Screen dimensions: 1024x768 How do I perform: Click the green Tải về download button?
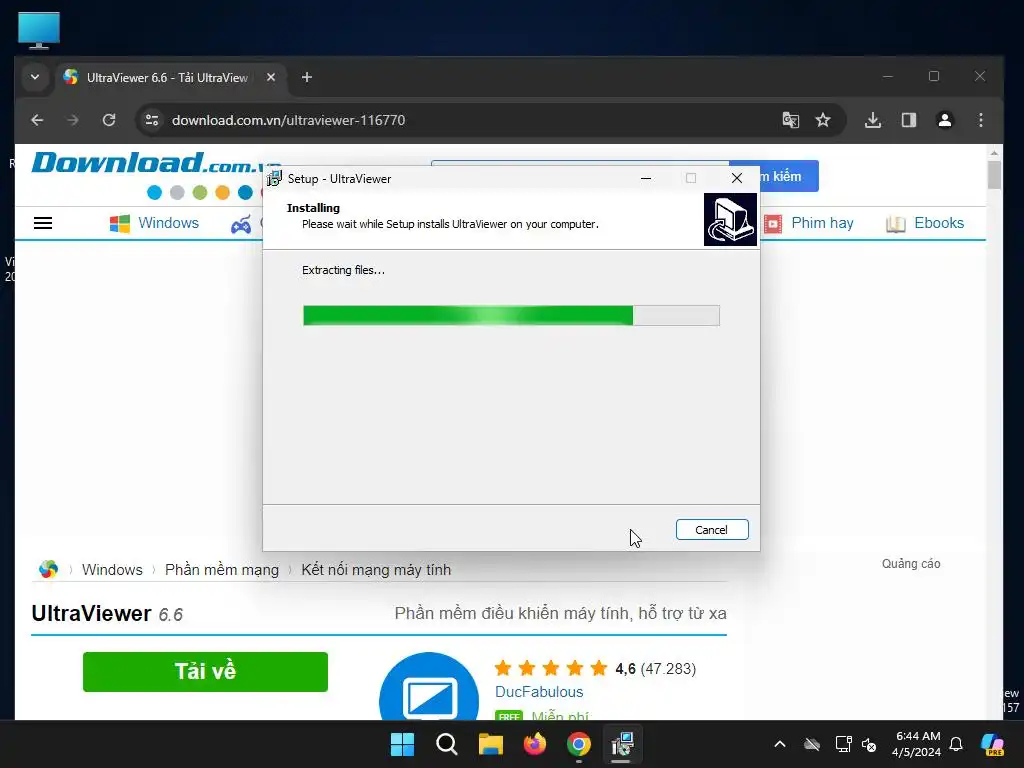click(x=205, y=671)
